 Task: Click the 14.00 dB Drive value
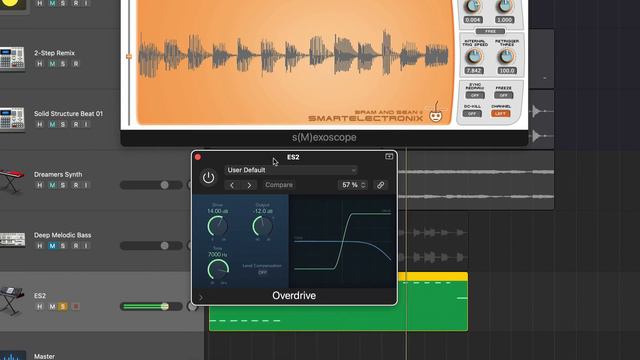click(x=218, y=211)
